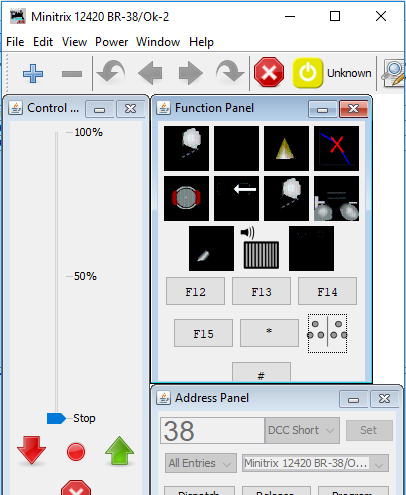Click the F13 function button

click(261, 291)
